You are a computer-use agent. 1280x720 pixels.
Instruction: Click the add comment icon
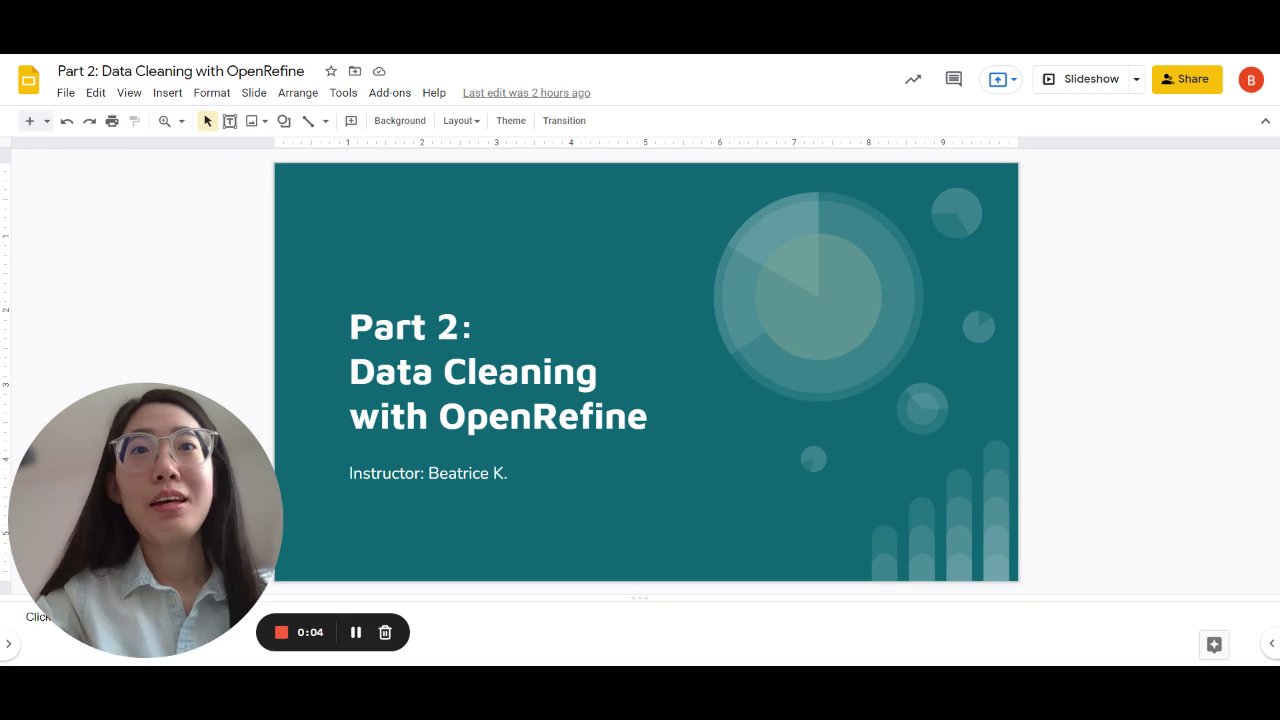351,121
